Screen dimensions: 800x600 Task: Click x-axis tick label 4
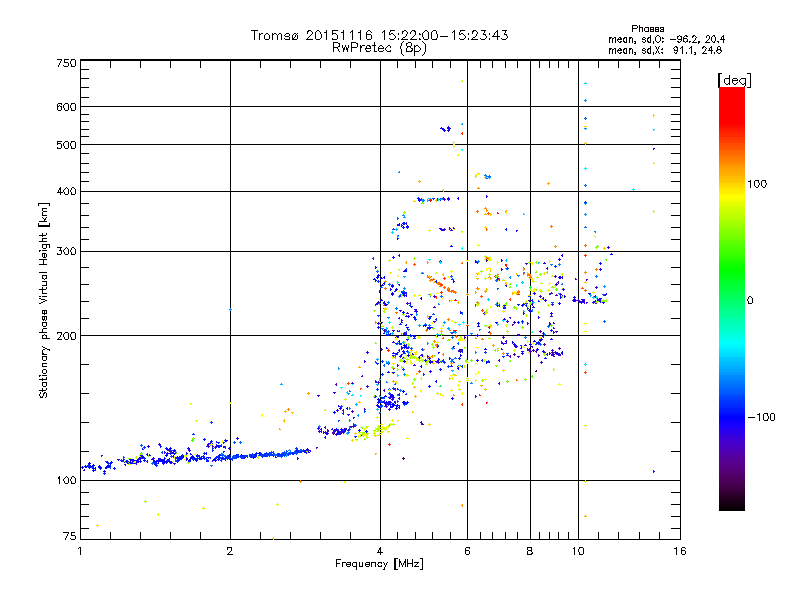(380, 551)
